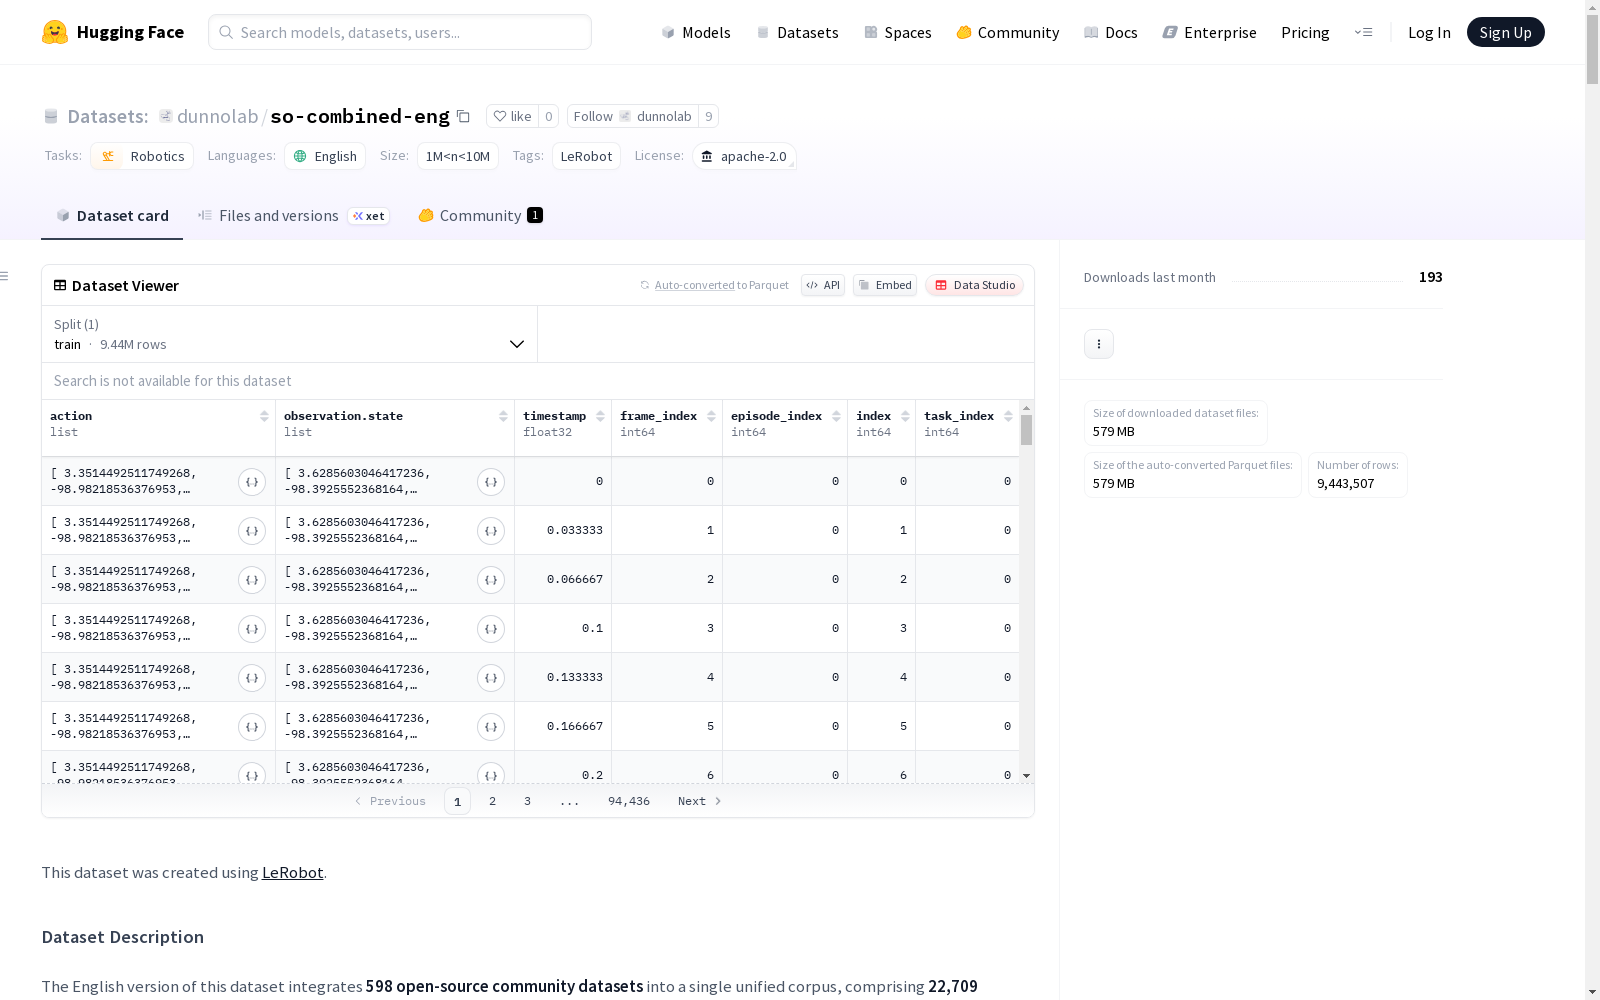Expand observation.state JSON in timestamp 0.033333 row

pyautogui.click(x=491, y=531)
